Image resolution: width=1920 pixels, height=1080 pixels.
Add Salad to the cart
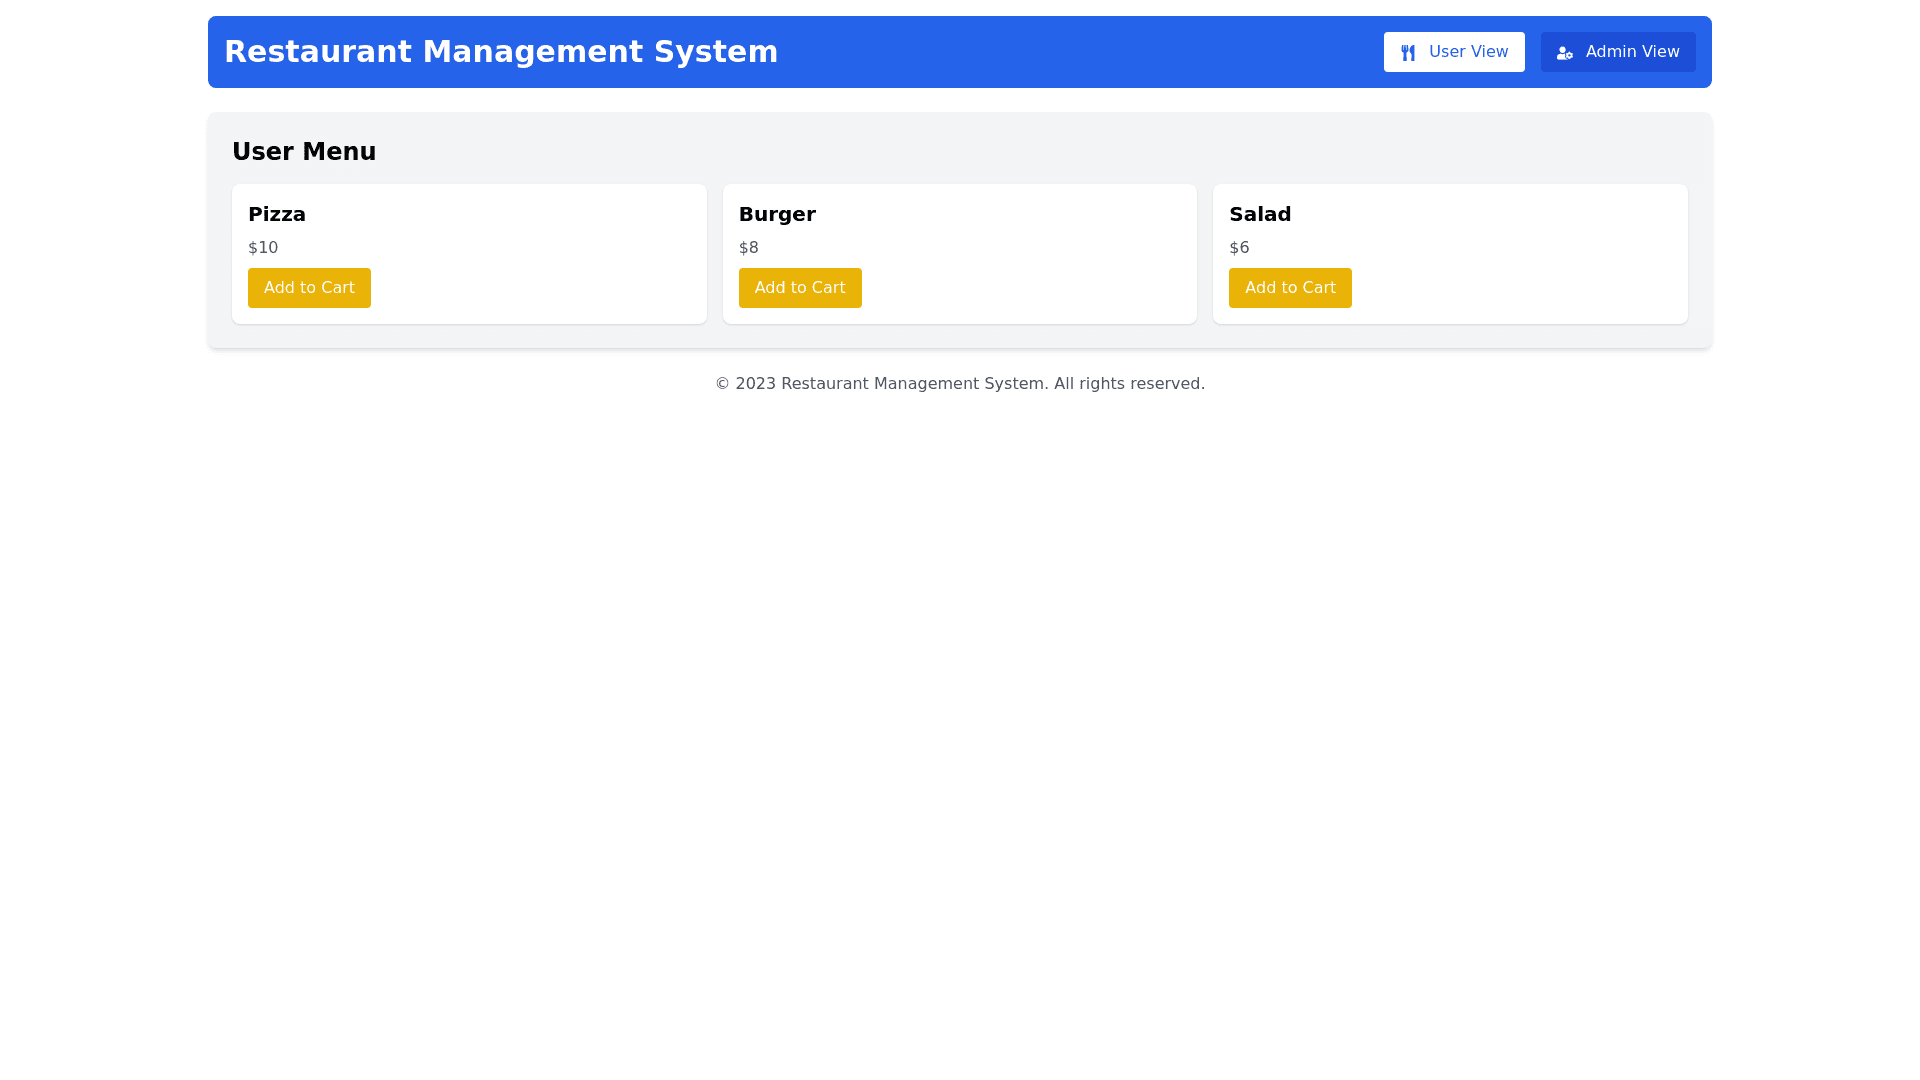[1290, 288]
